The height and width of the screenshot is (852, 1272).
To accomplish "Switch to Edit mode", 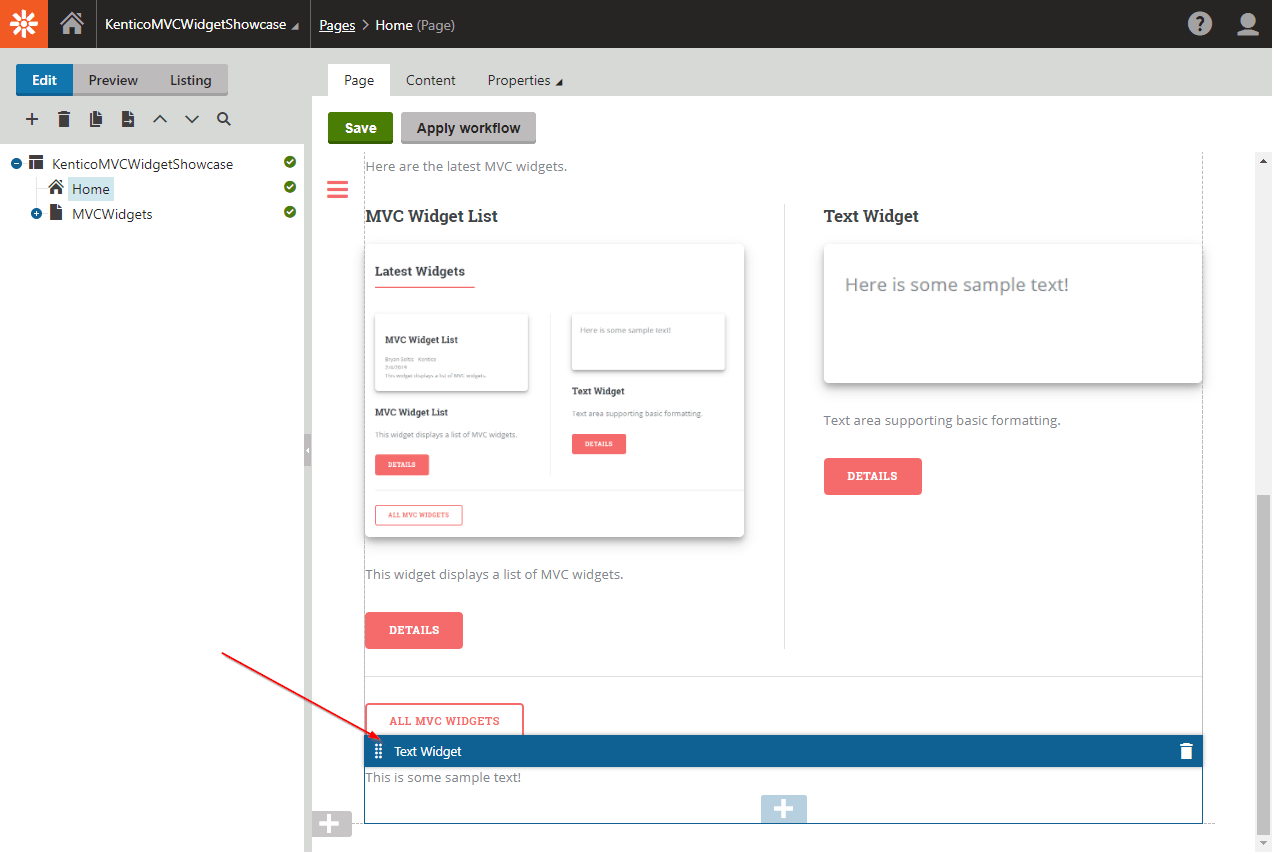I will (x=44, y=80).
